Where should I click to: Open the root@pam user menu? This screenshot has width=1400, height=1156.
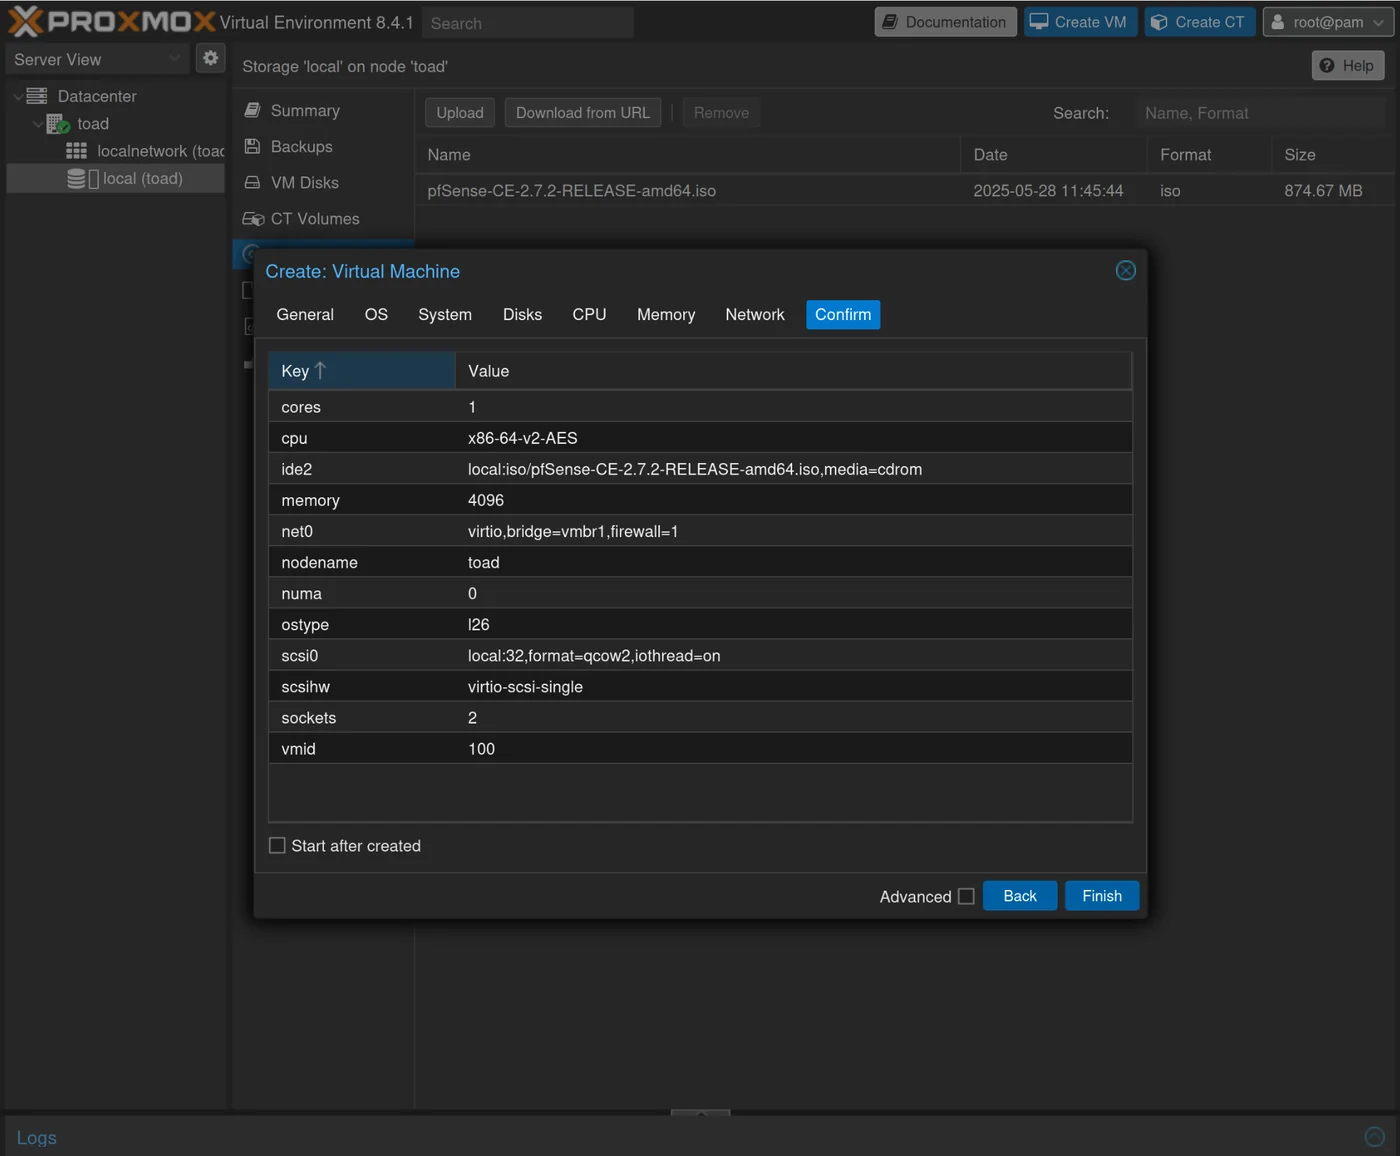click(x=1328, y=21)
